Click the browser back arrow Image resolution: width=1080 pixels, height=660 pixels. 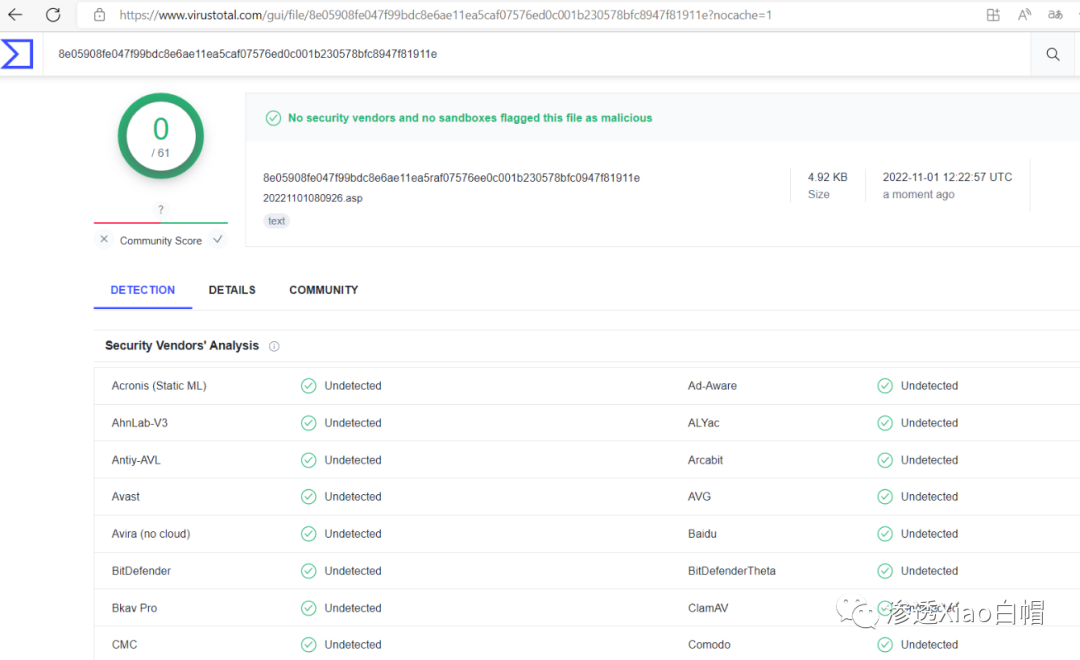[15, 14]
